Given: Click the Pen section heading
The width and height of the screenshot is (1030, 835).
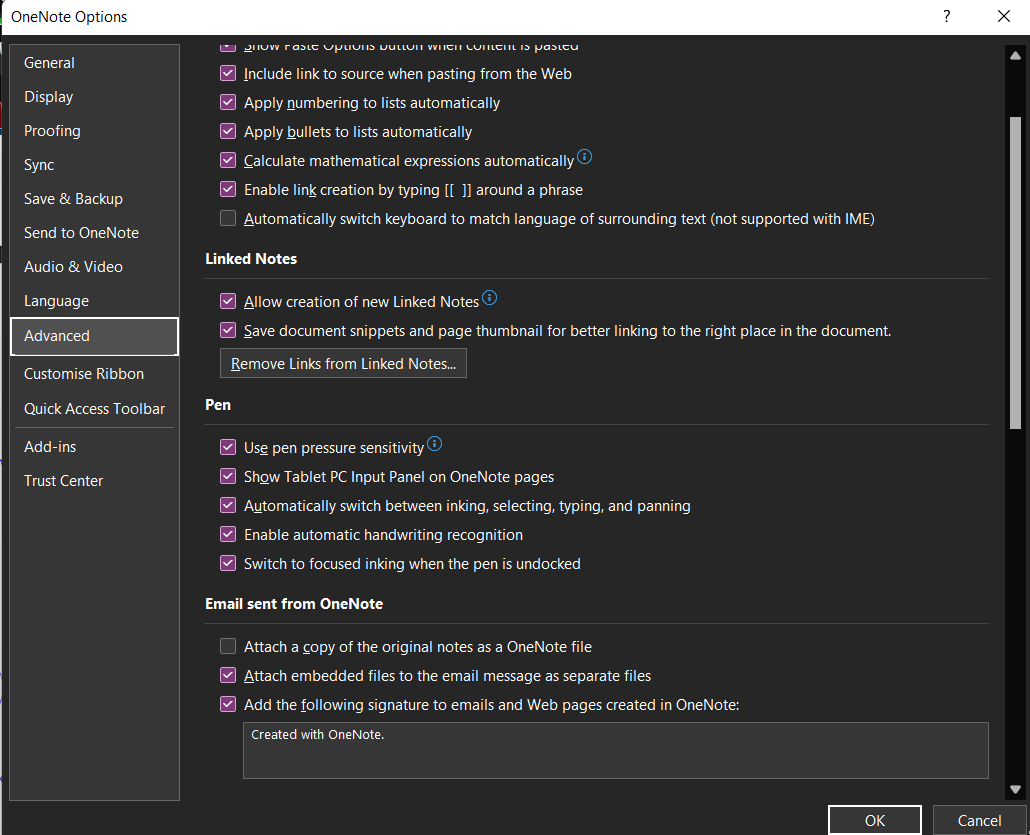Looking at the screenshot, I should click(218, 405).
